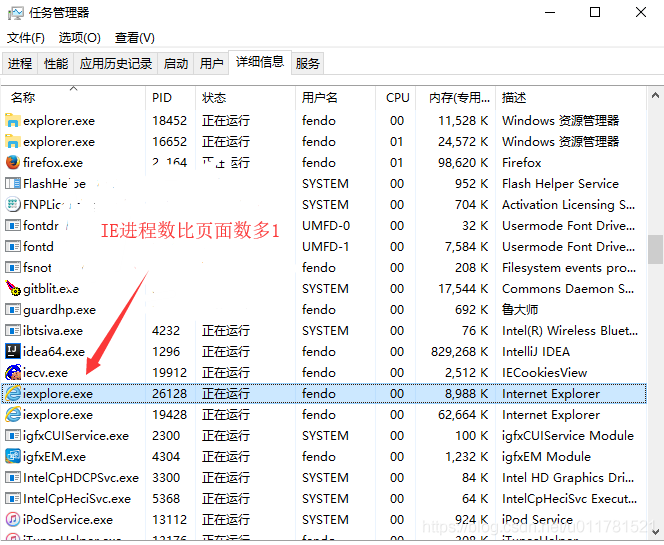The height and width of the screenshot is (545, 664).
Task: Switch to the 应用历史记录 tab
Action: coord(116,64)
